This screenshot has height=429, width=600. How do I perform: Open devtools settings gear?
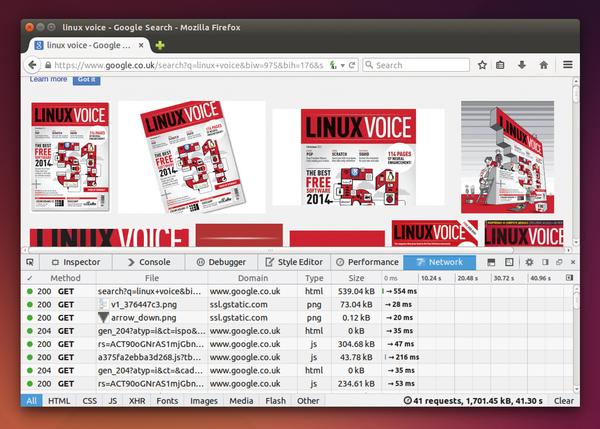529,262
